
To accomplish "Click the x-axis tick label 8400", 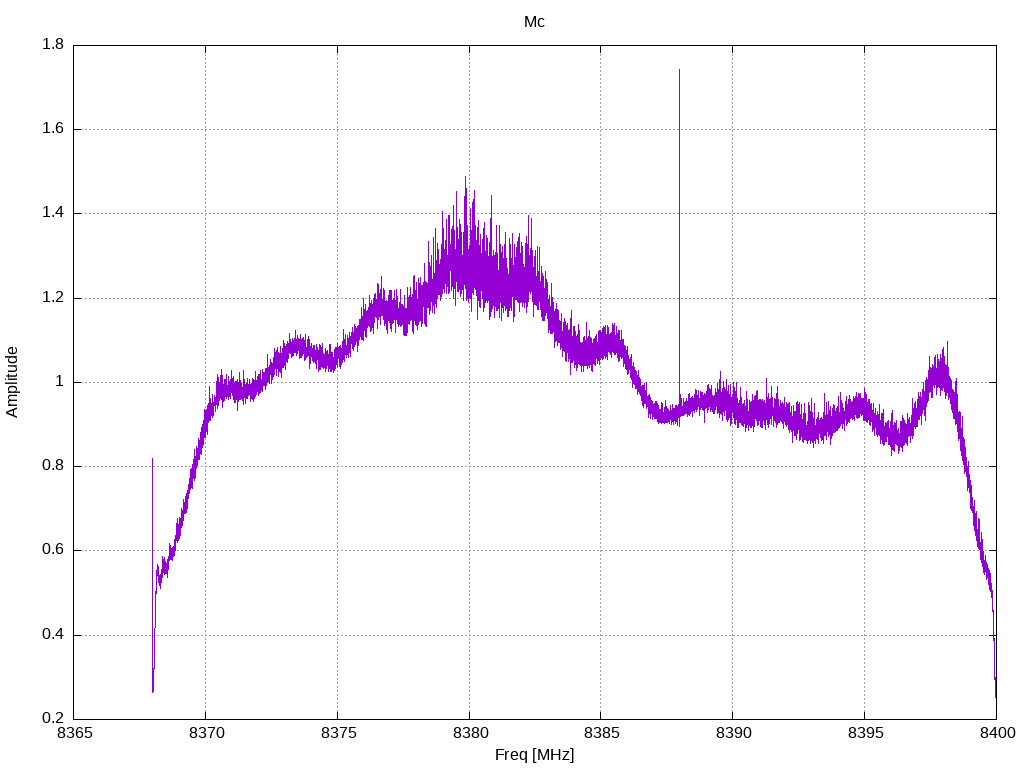I will 997,733.
